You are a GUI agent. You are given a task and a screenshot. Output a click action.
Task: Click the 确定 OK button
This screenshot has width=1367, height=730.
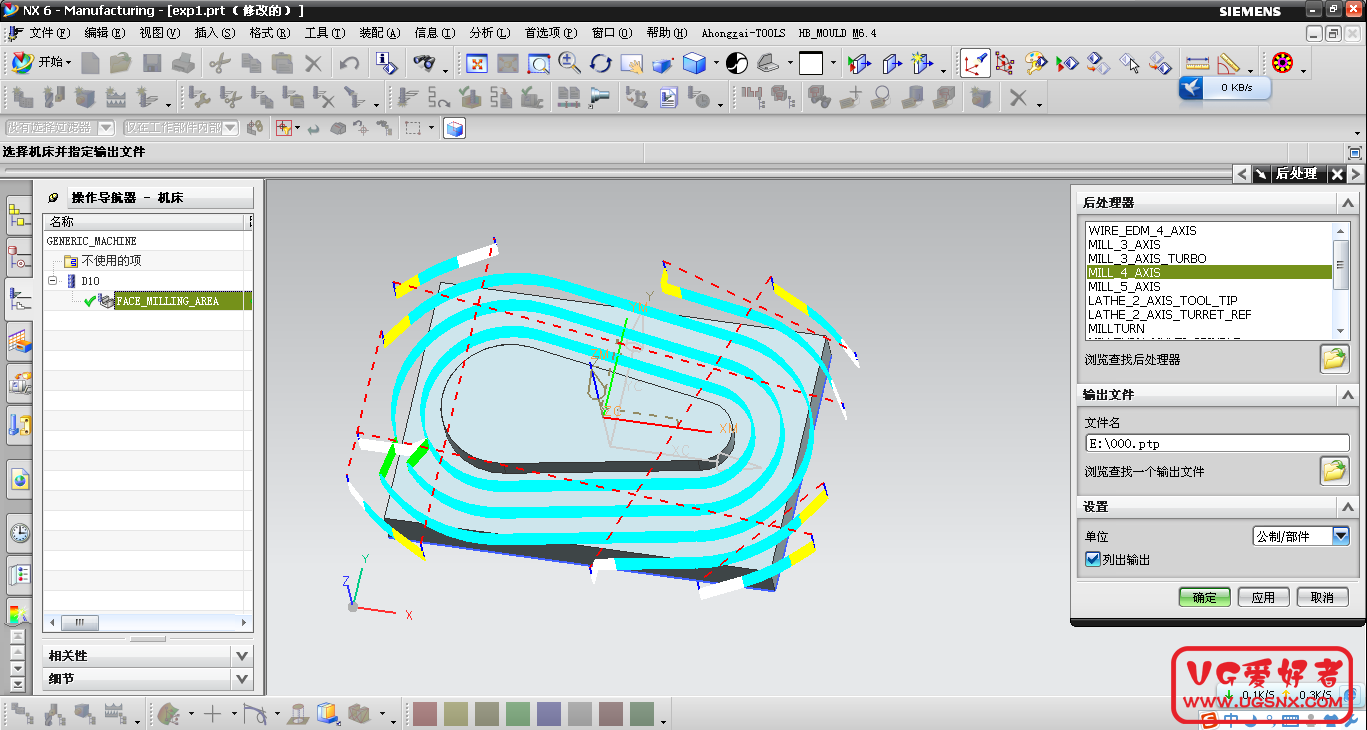click(x=1204, y=597)
